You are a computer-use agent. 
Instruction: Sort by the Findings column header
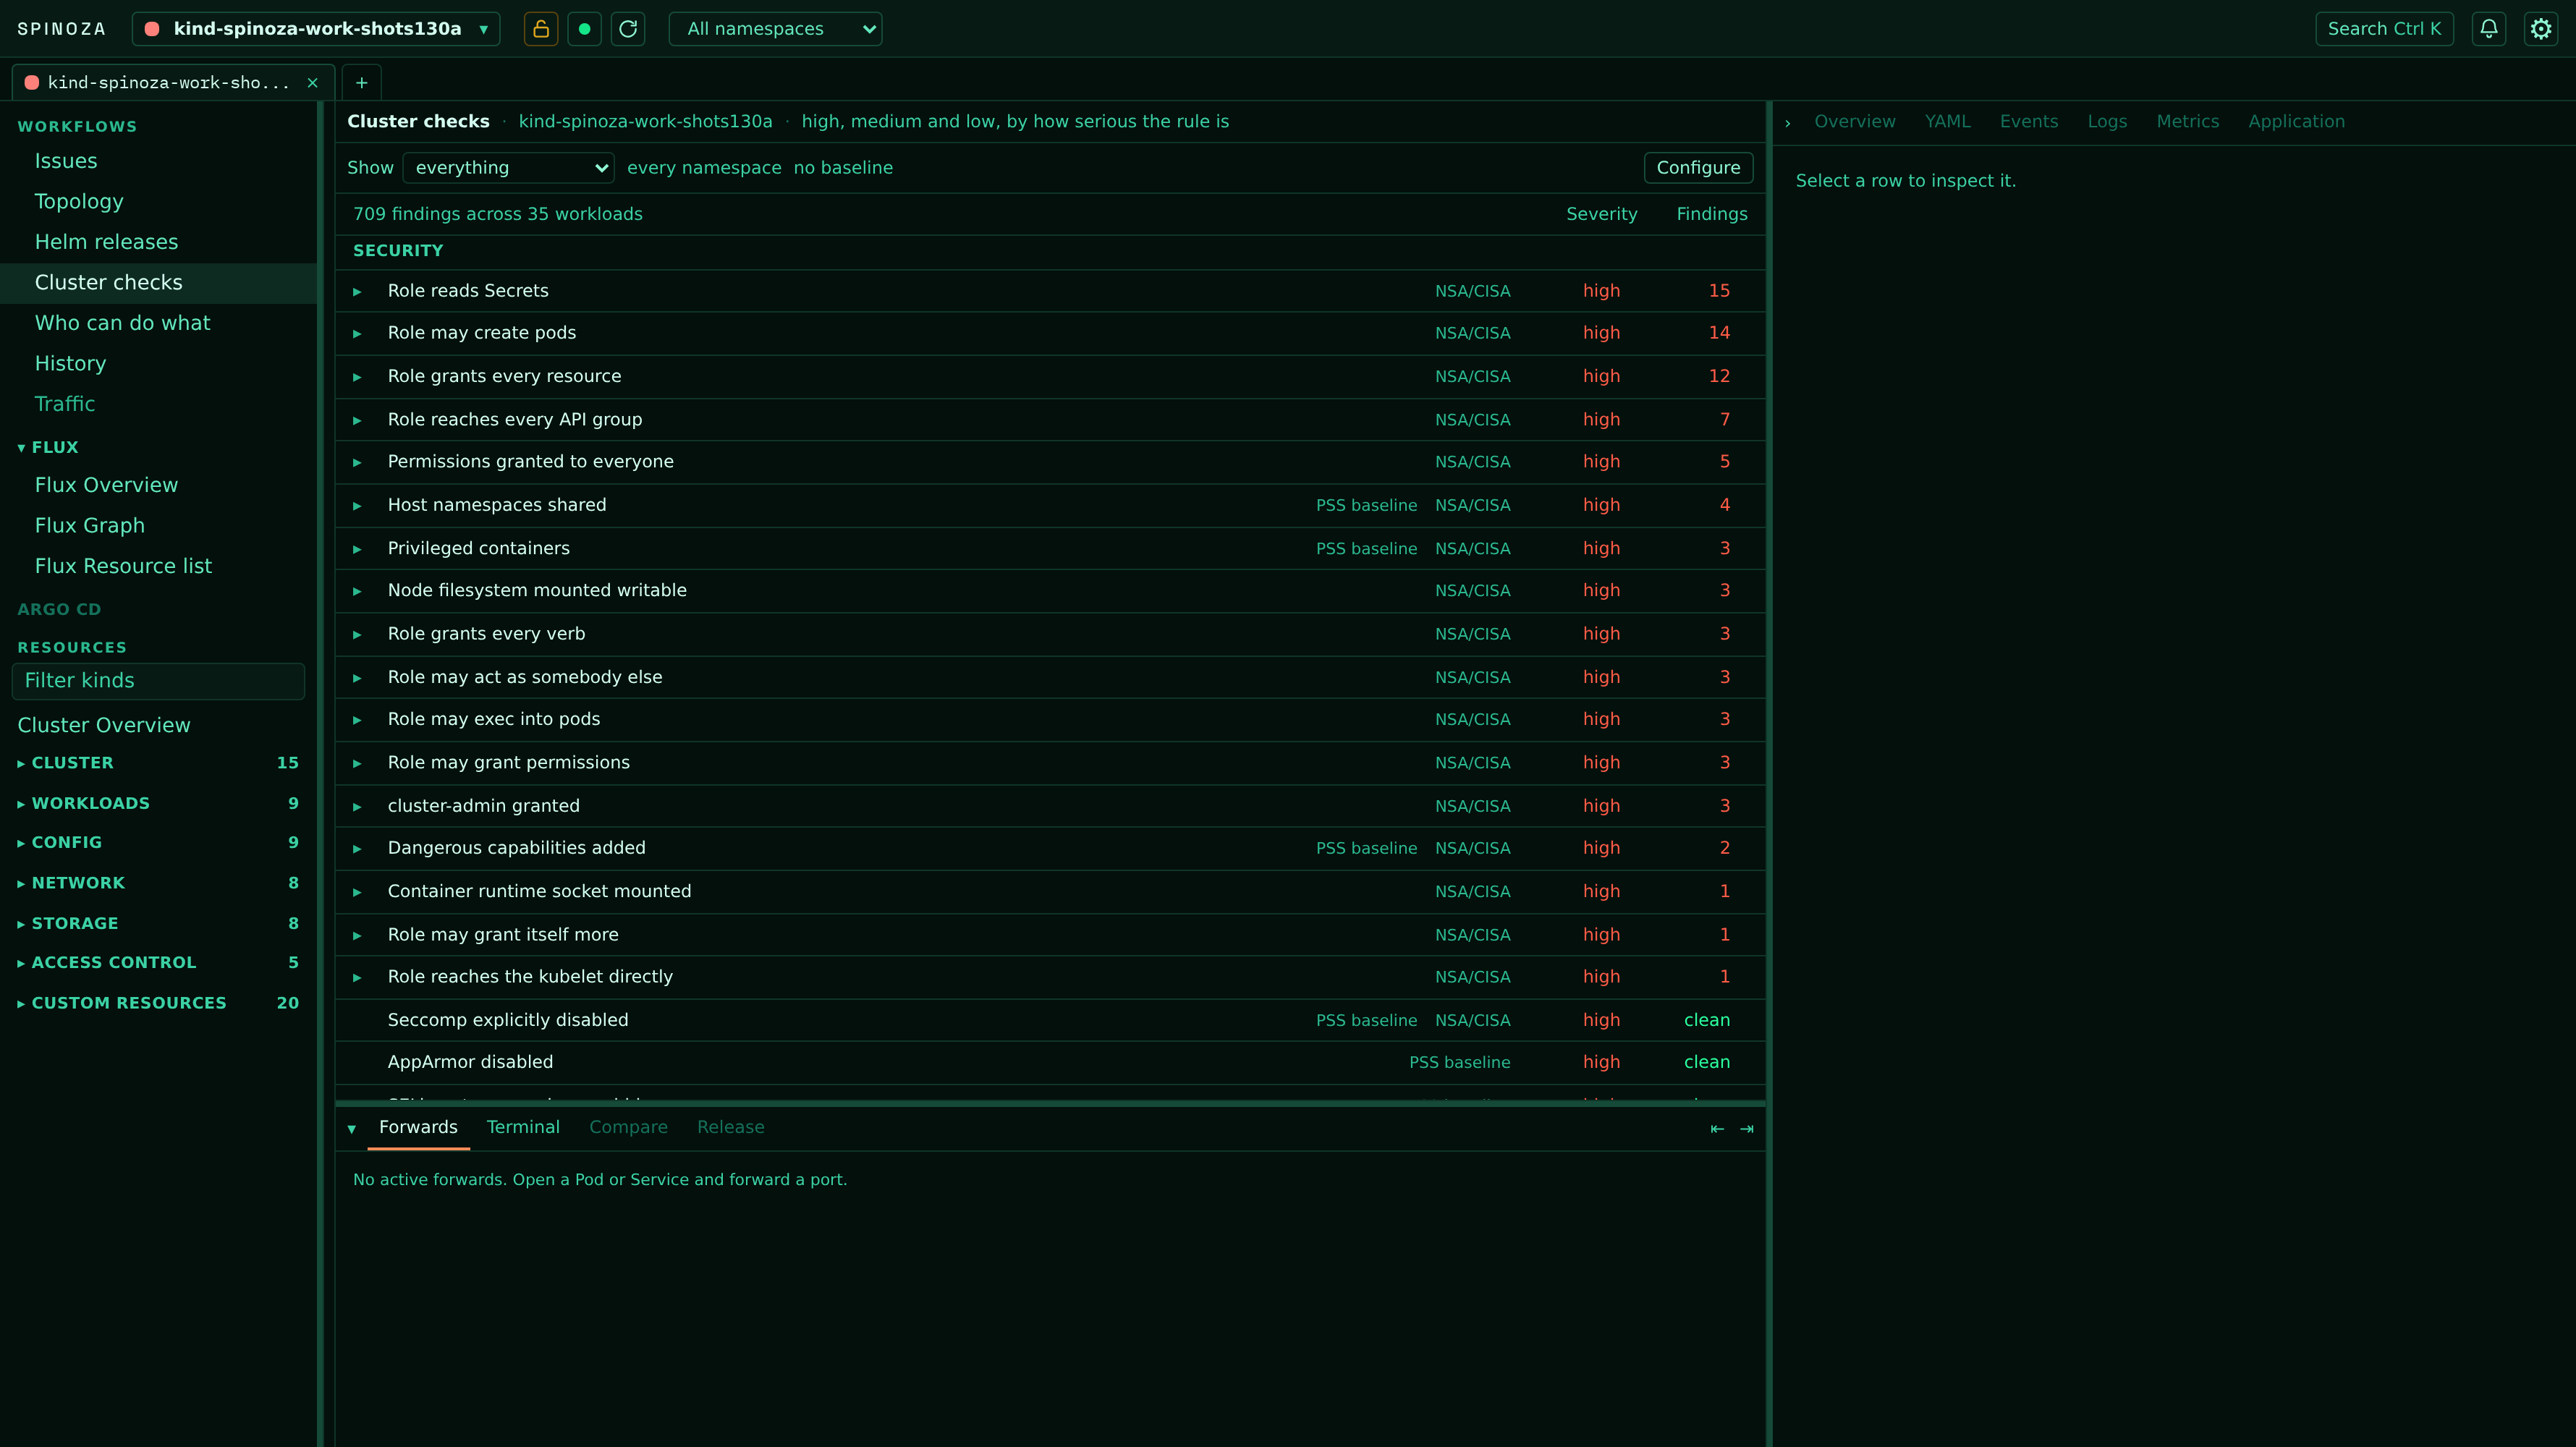coord(1712,214)
